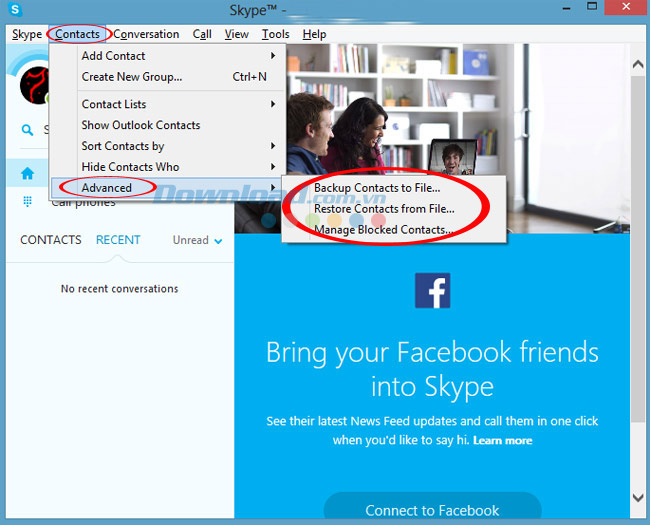This screenshot has width=650, height=525.
Task: Open the View menu
Action: [x=236, y=34]
